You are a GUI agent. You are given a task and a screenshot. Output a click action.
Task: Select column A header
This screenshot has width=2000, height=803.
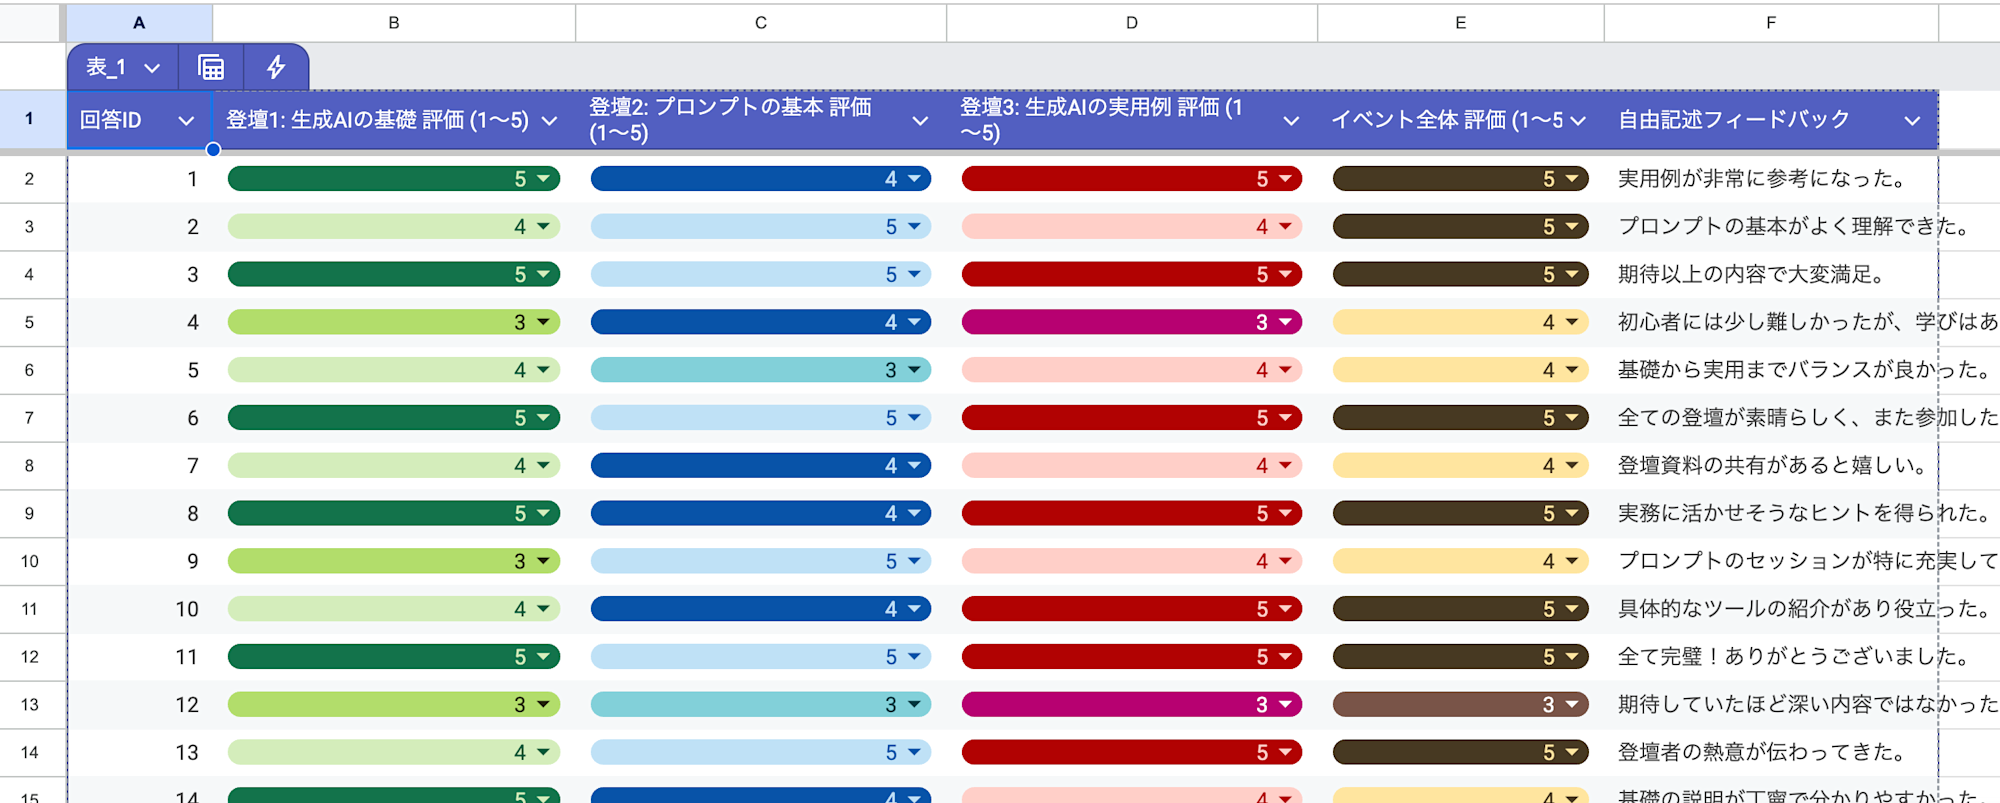tap(139, 22)
